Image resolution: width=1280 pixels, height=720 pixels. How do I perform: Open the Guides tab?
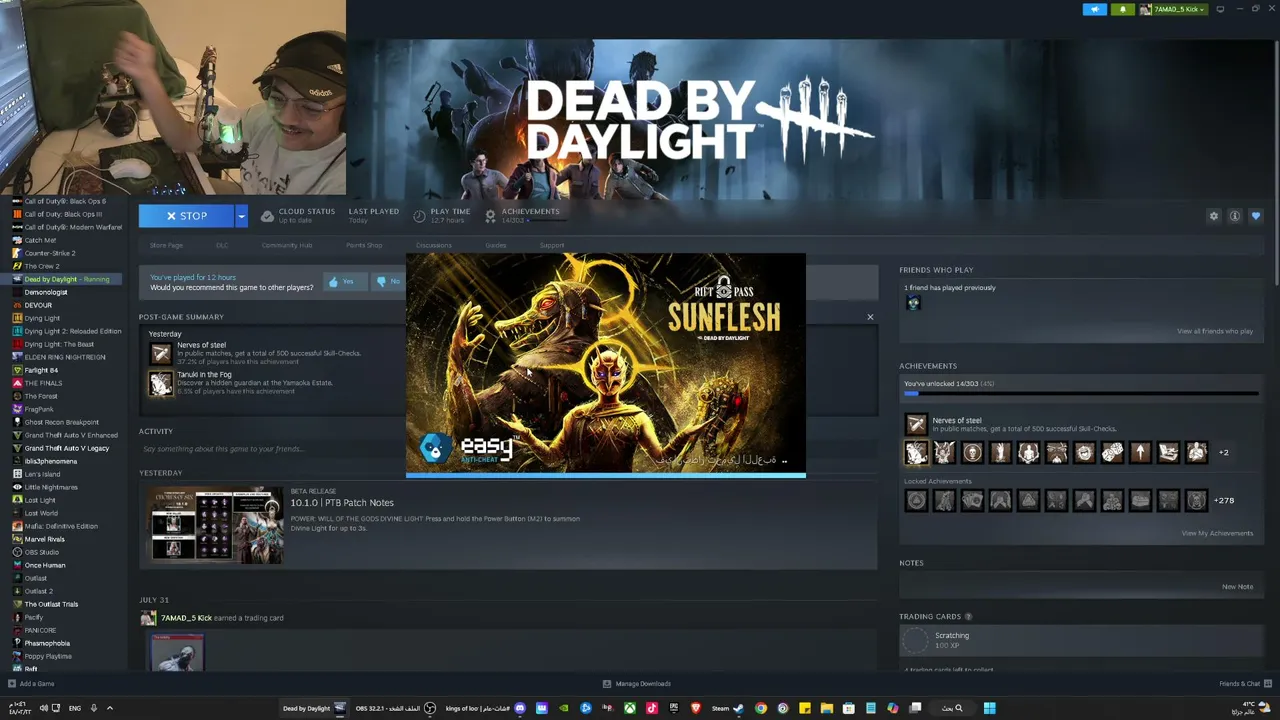point(496,245)
